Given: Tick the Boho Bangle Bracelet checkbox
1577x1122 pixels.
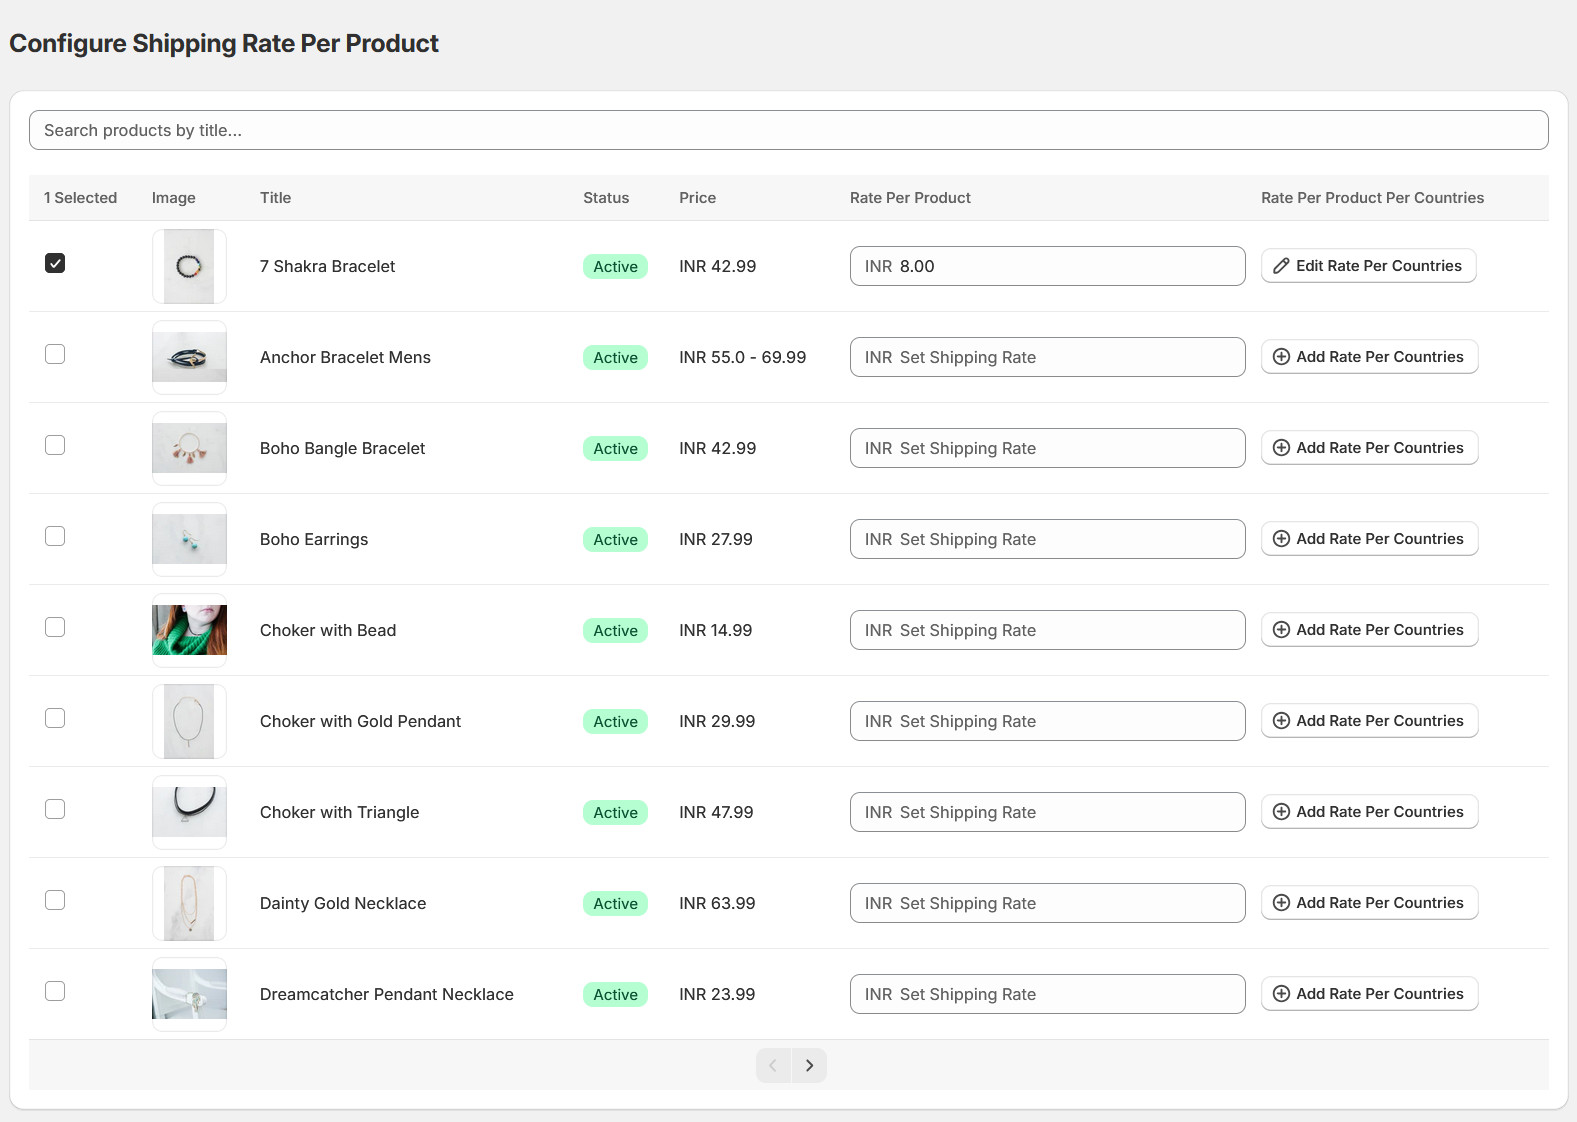Looking at the screenshot, I should 55,445.
